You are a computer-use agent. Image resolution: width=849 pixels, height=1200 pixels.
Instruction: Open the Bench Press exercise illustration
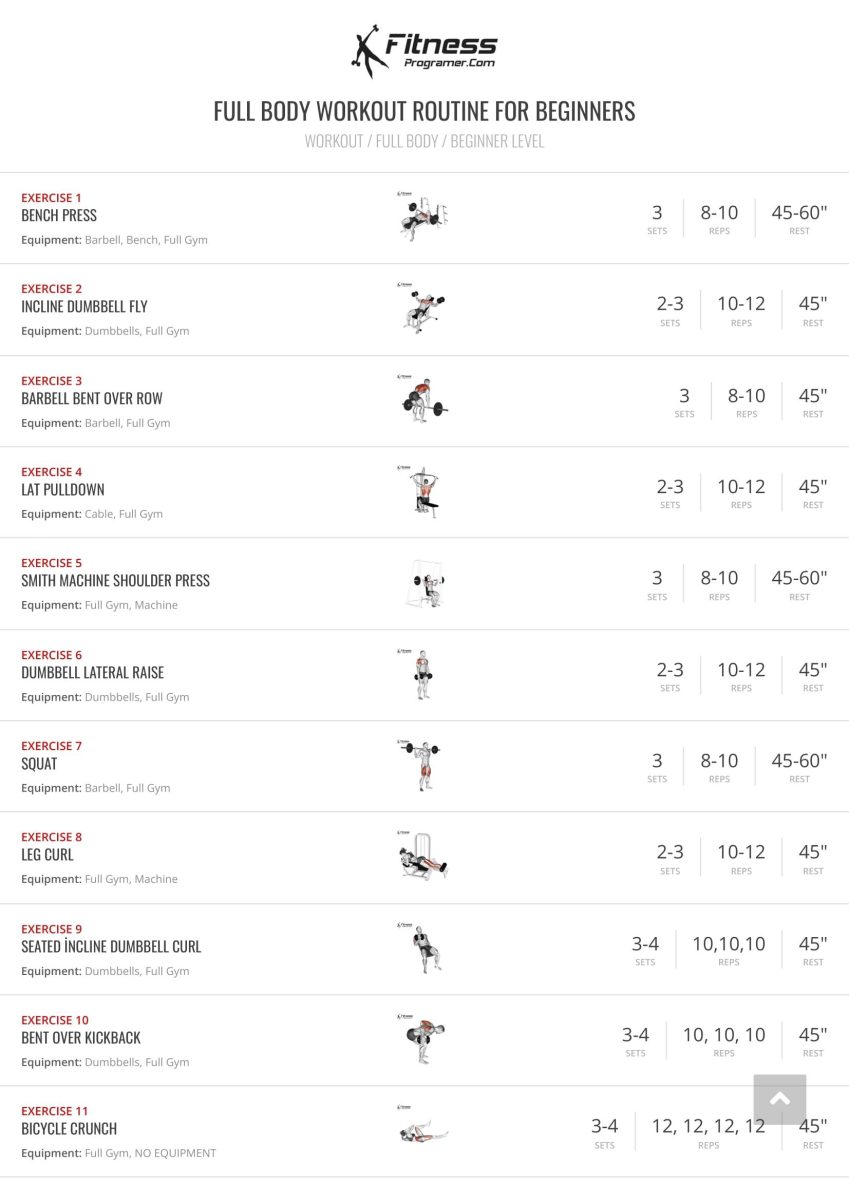(422, 217)
